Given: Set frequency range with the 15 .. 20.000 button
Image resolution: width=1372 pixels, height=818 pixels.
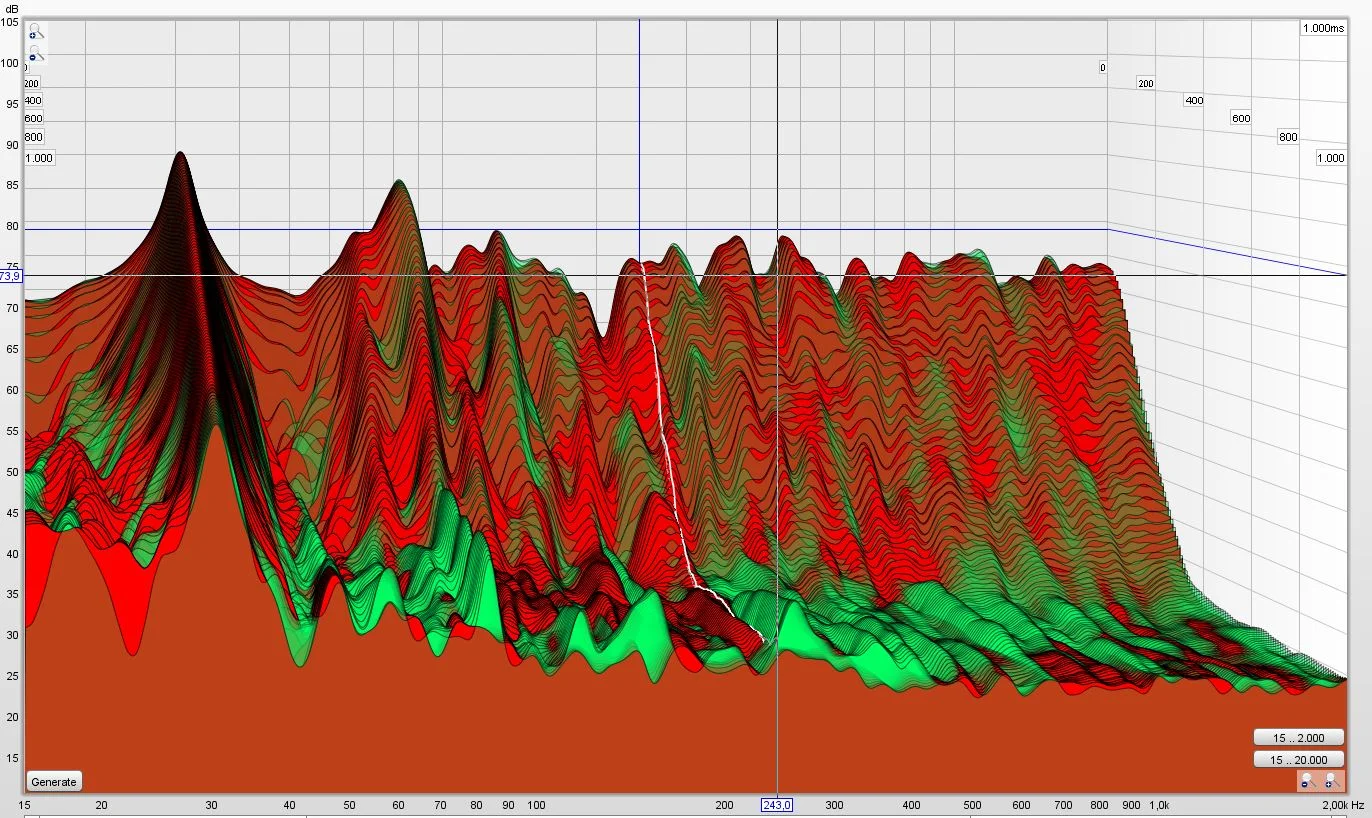Looking at the screenshot, I should (1298, 760).
